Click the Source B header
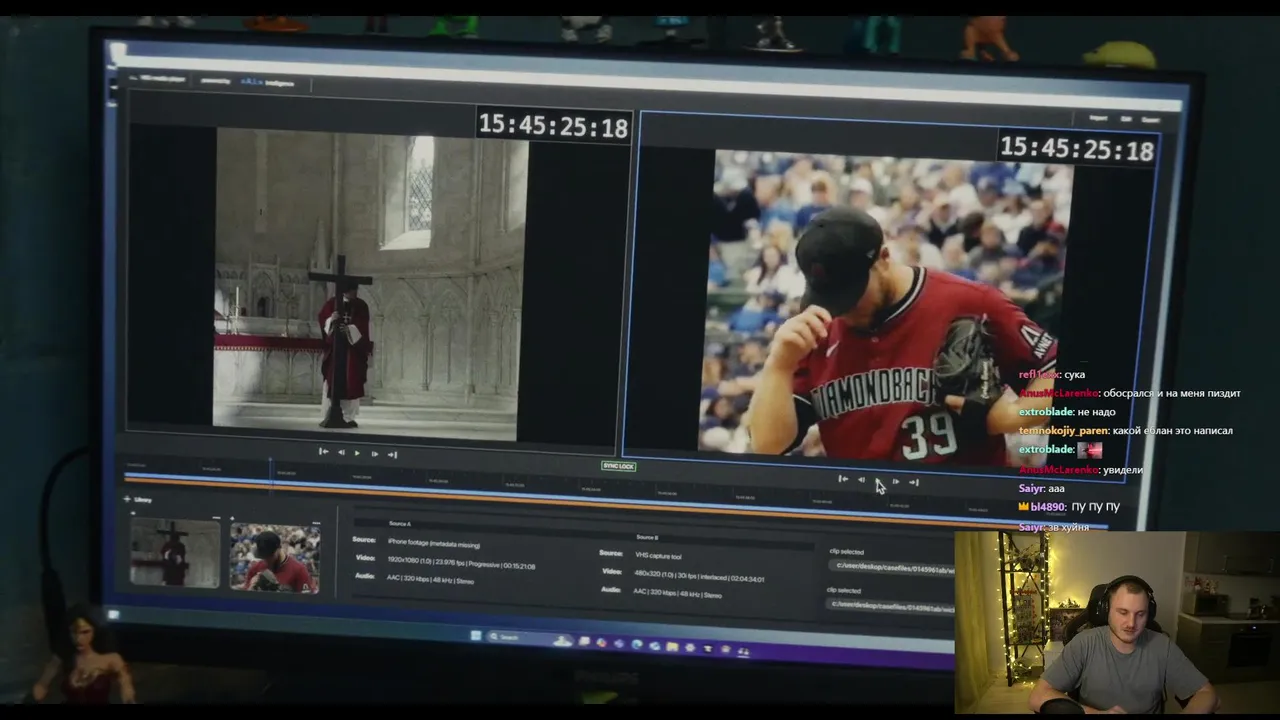1280x720 pixels. click(648, 537)
